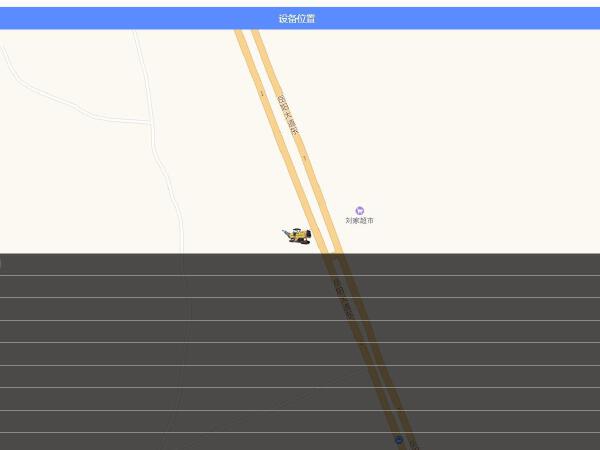Tap the blue POI icon on the dimmed highway
Screen dimensions: 600x450
tap(399, 440)
